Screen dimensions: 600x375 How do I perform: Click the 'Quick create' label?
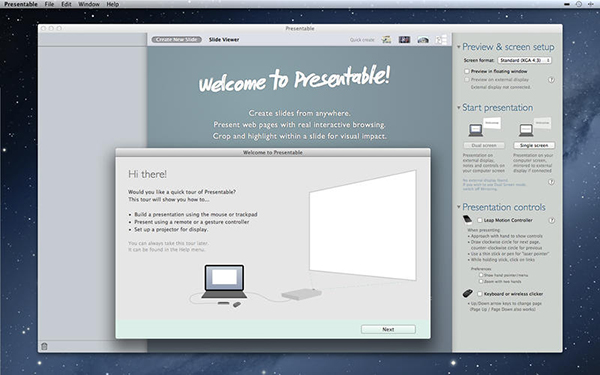pos(362,40)
